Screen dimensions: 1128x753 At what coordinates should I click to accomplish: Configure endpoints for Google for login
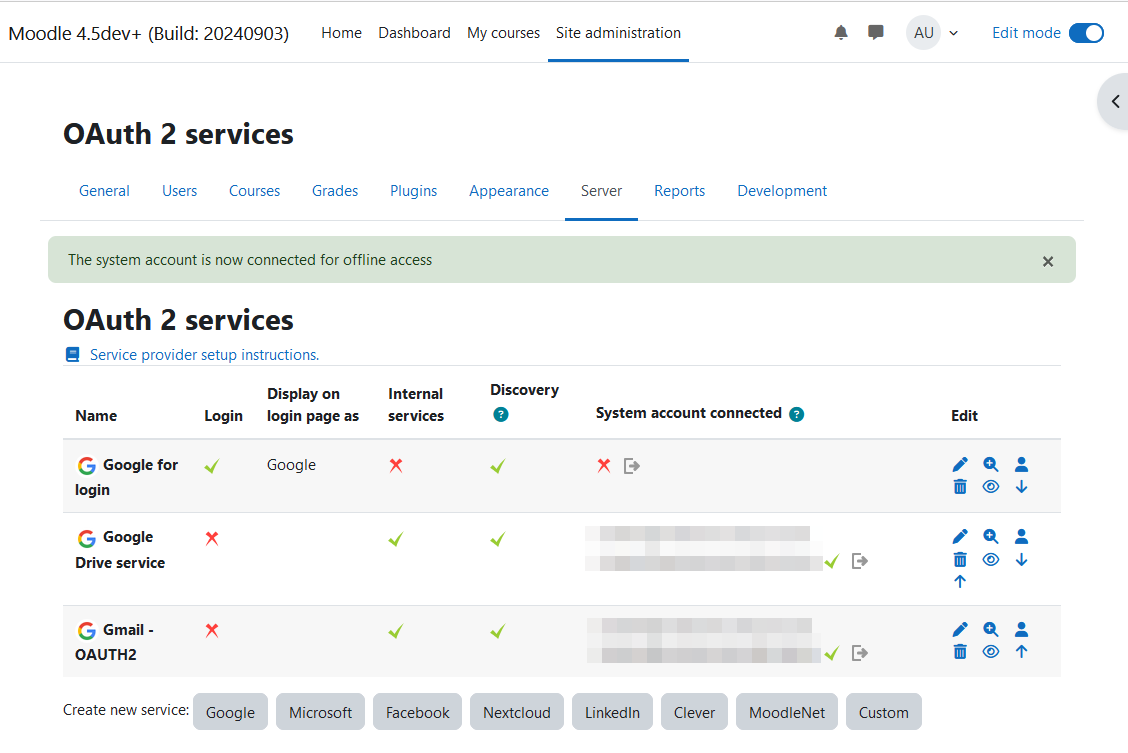[x=991, y=465]
